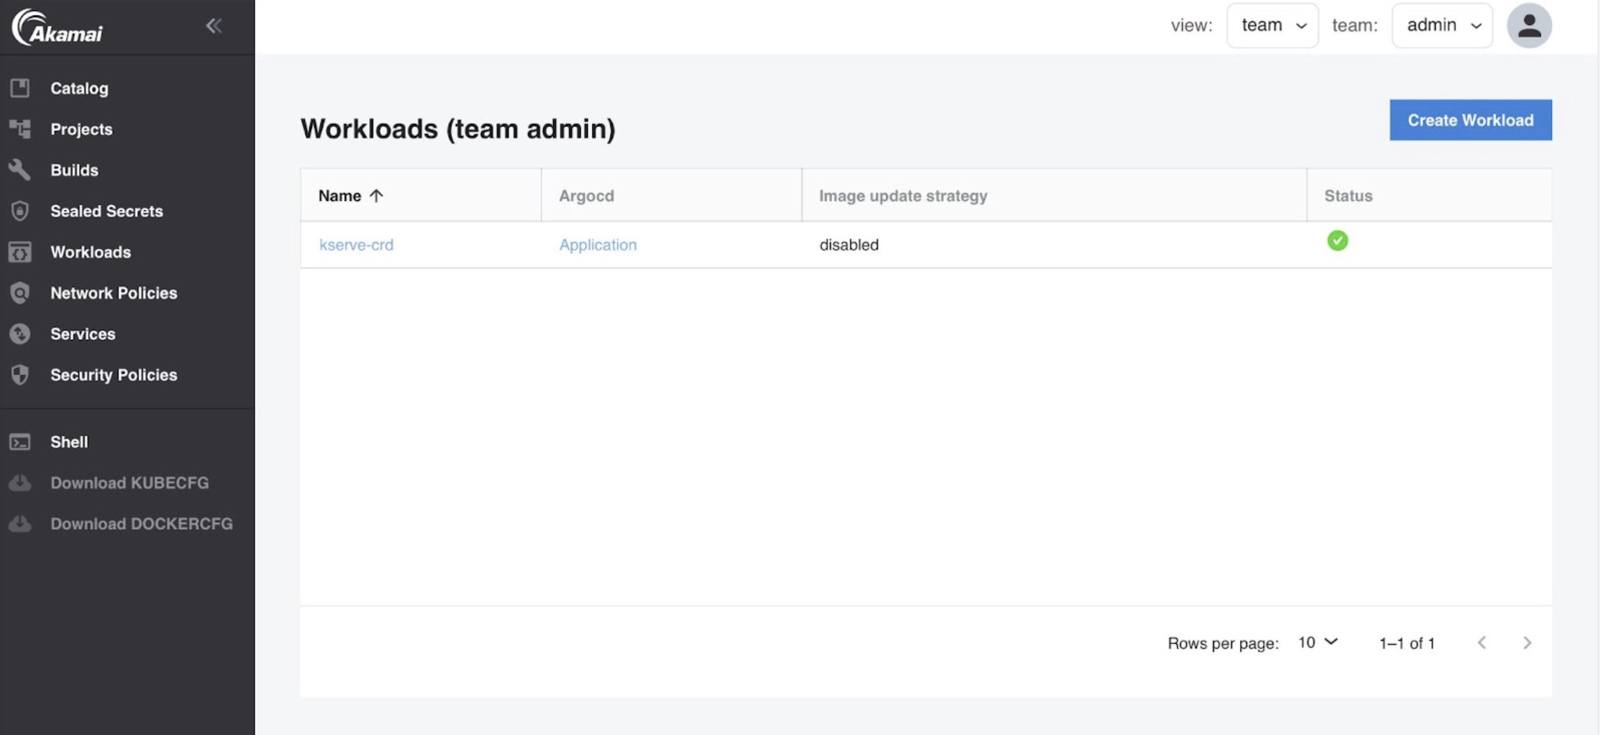Click the green status checkmark for kserve-crd
This screenshot has height=735, width=1600.
tap(1337, 241)
